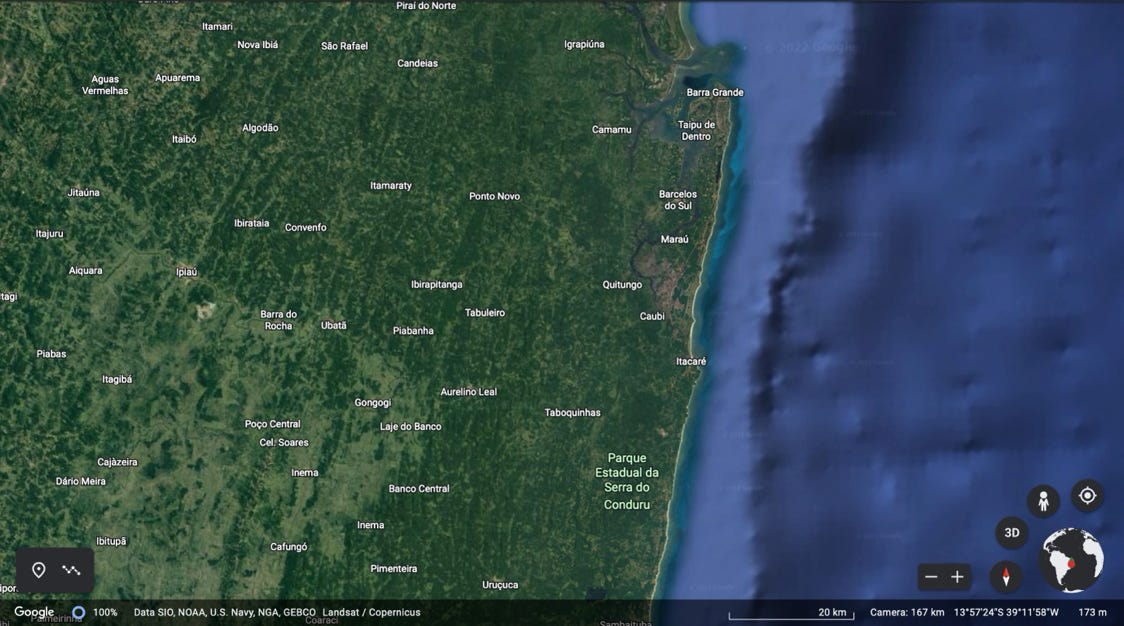Click the 173 m elevation readout
Viewport: 1124px width, 626px height.
tap(1092, 612)
